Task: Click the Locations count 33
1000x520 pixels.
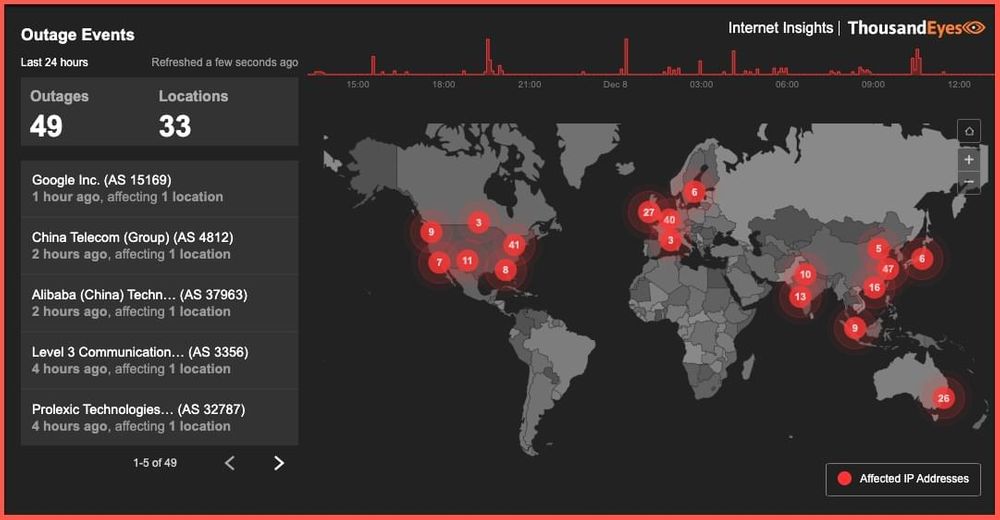Action: coord(175,126)
